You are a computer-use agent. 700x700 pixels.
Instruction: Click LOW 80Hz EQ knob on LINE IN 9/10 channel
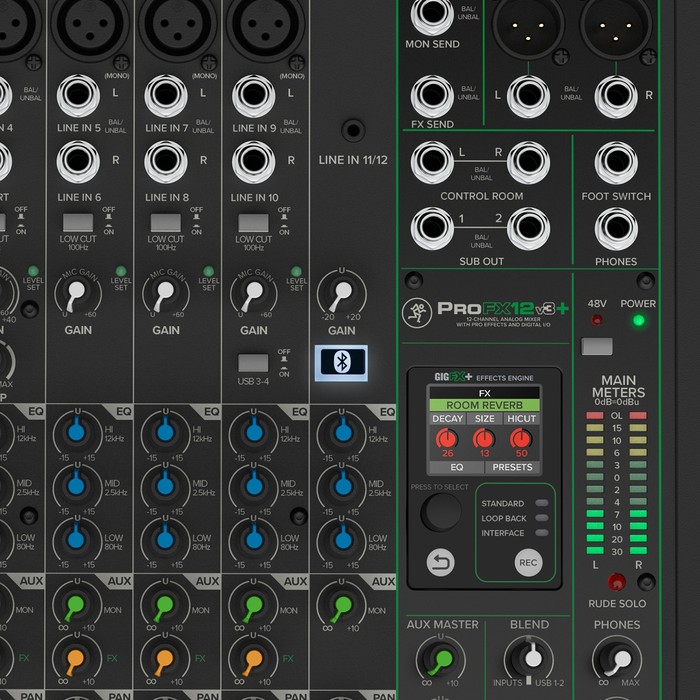tap(254, 539)
